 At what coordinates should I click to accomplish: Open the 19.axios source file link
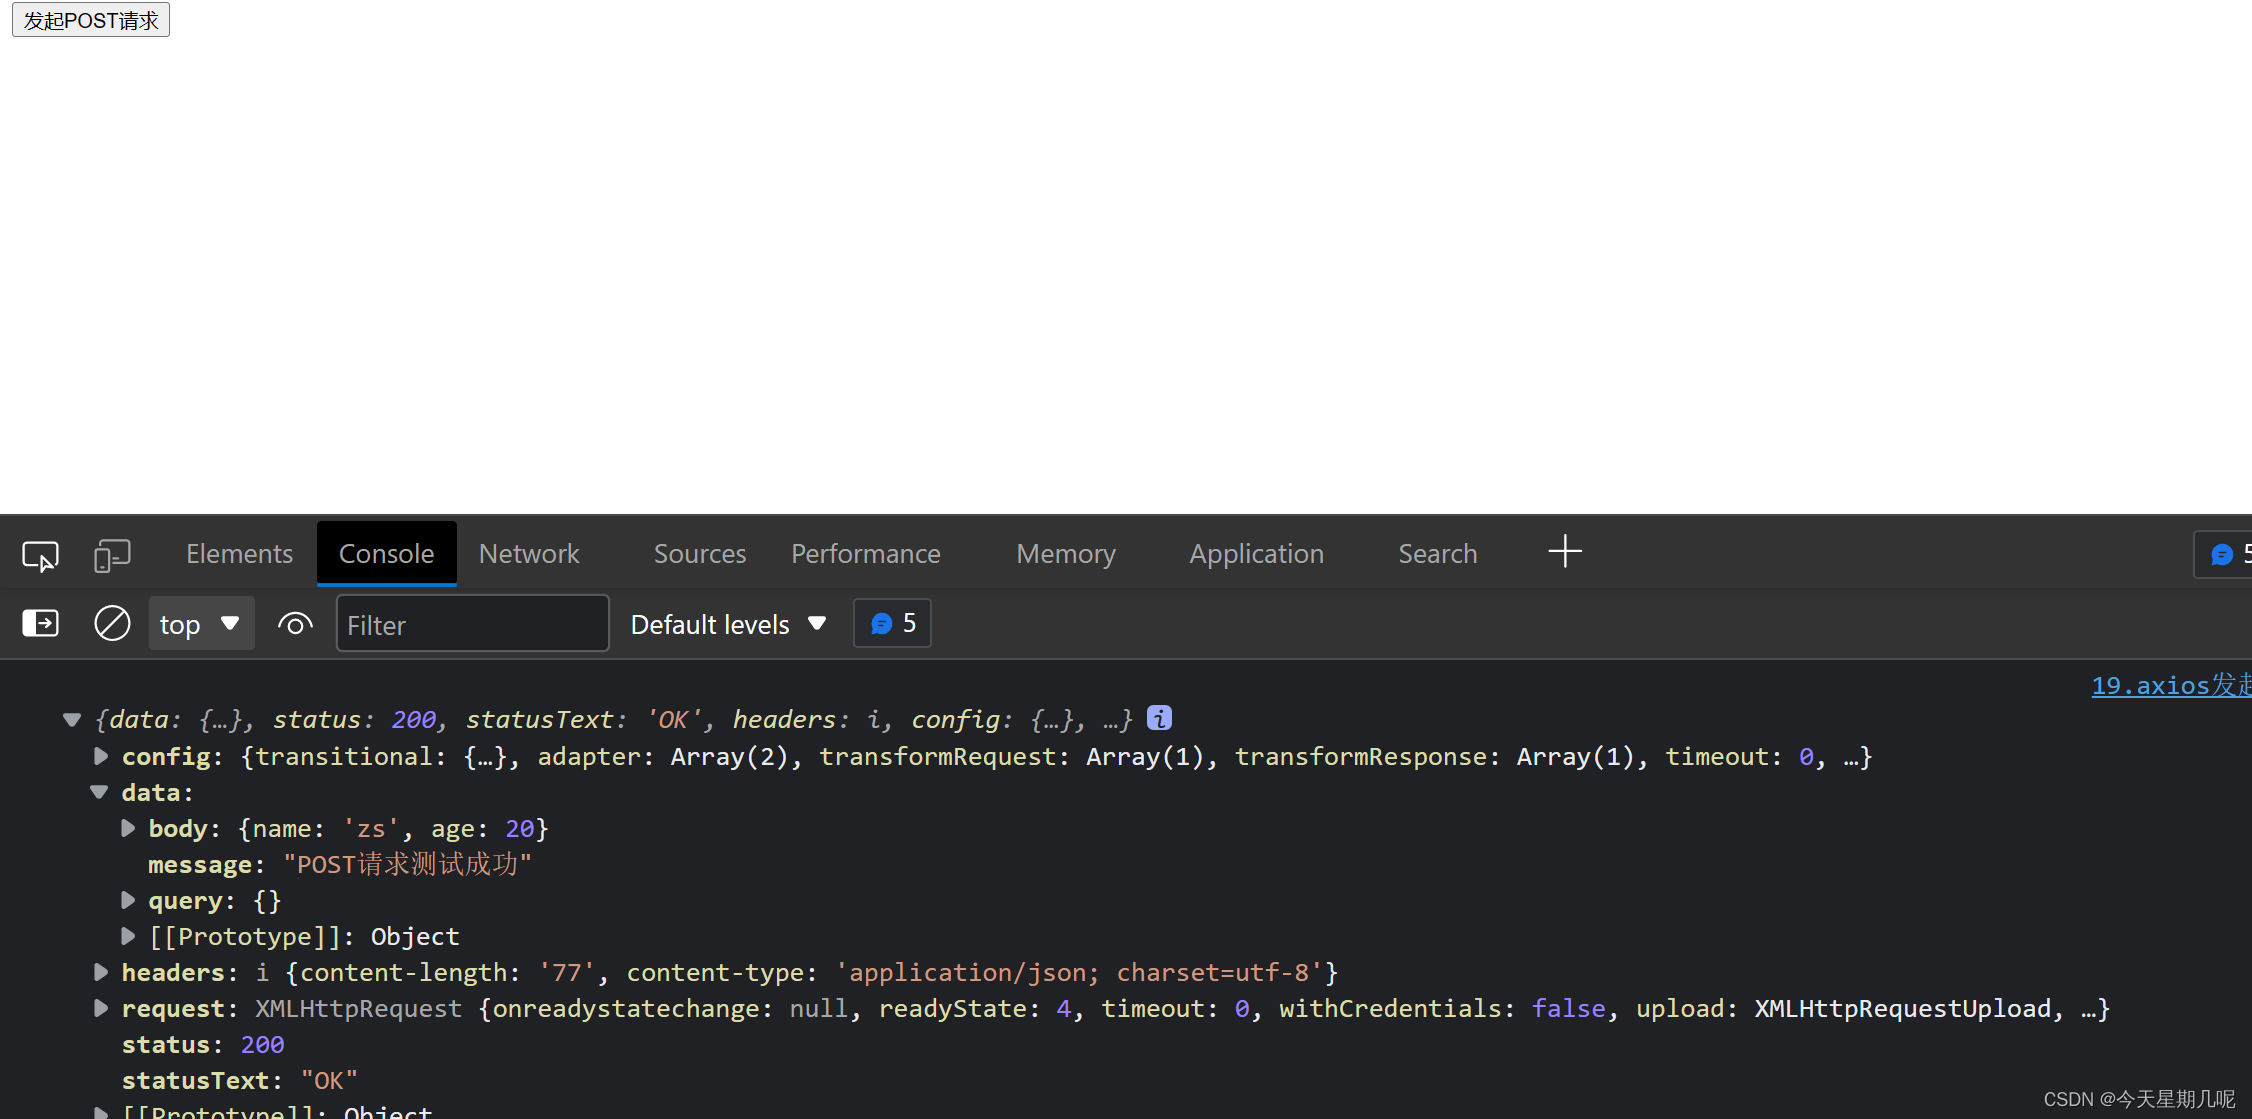(2170, 685)
